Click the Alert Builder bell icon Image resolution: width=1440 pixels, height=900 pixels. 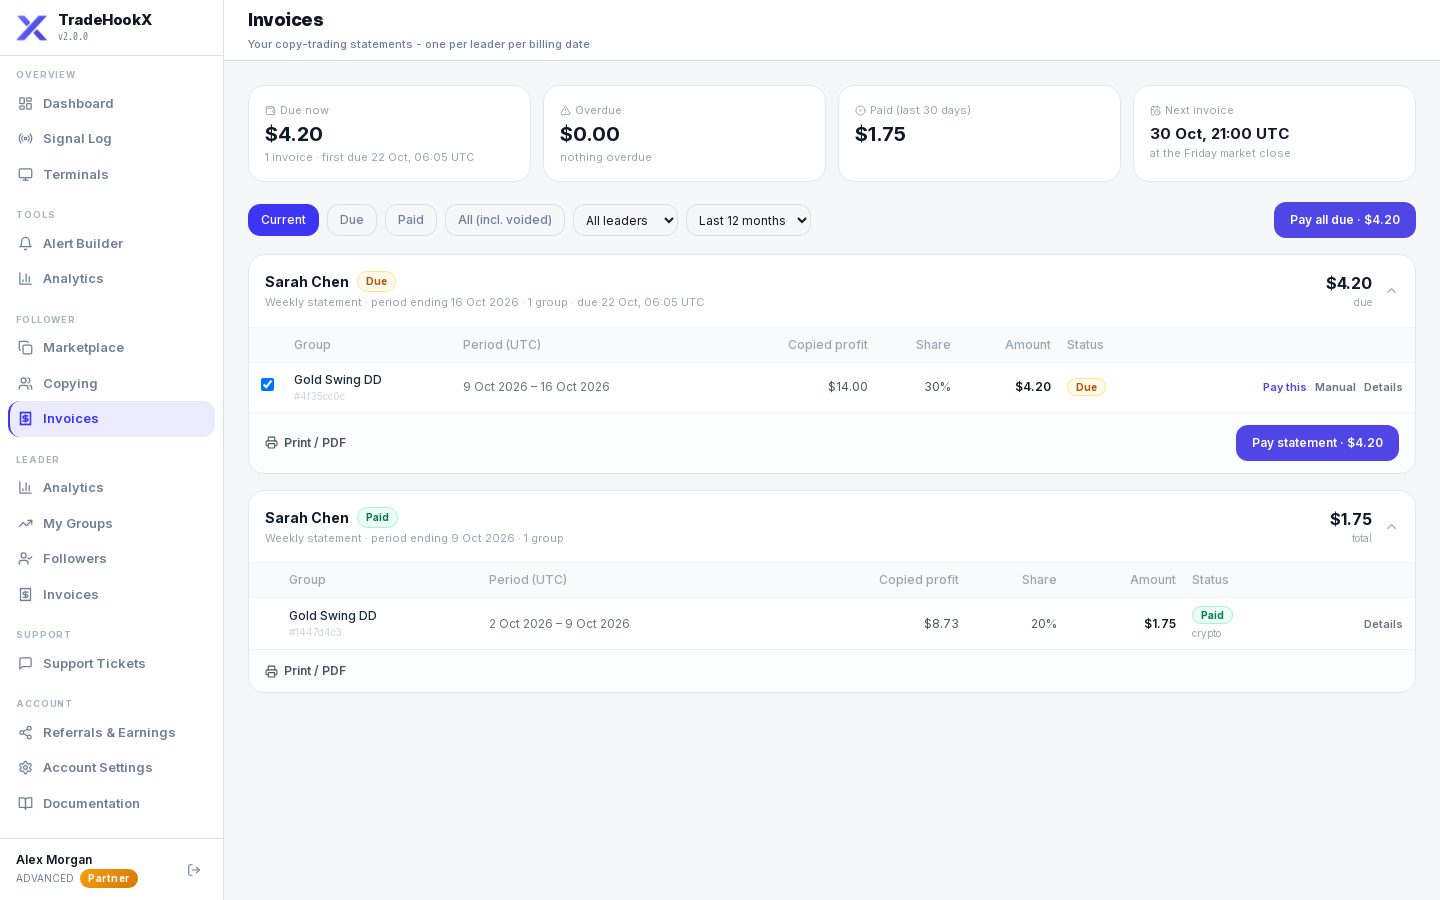click(26, 244)
